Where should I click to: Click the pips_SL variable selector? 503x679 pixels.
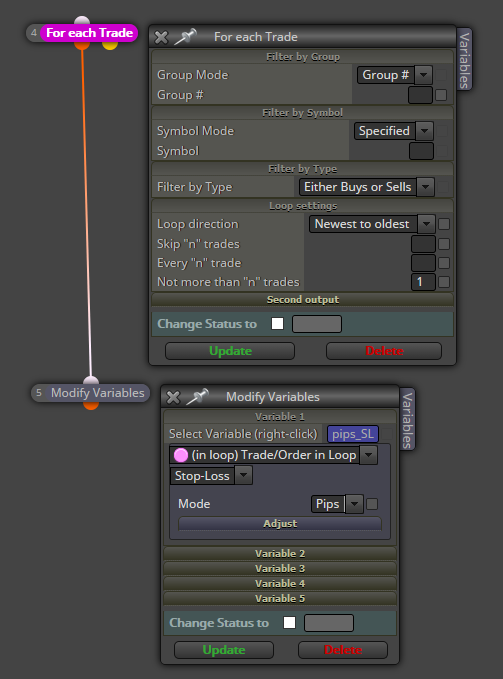(353, 434)
